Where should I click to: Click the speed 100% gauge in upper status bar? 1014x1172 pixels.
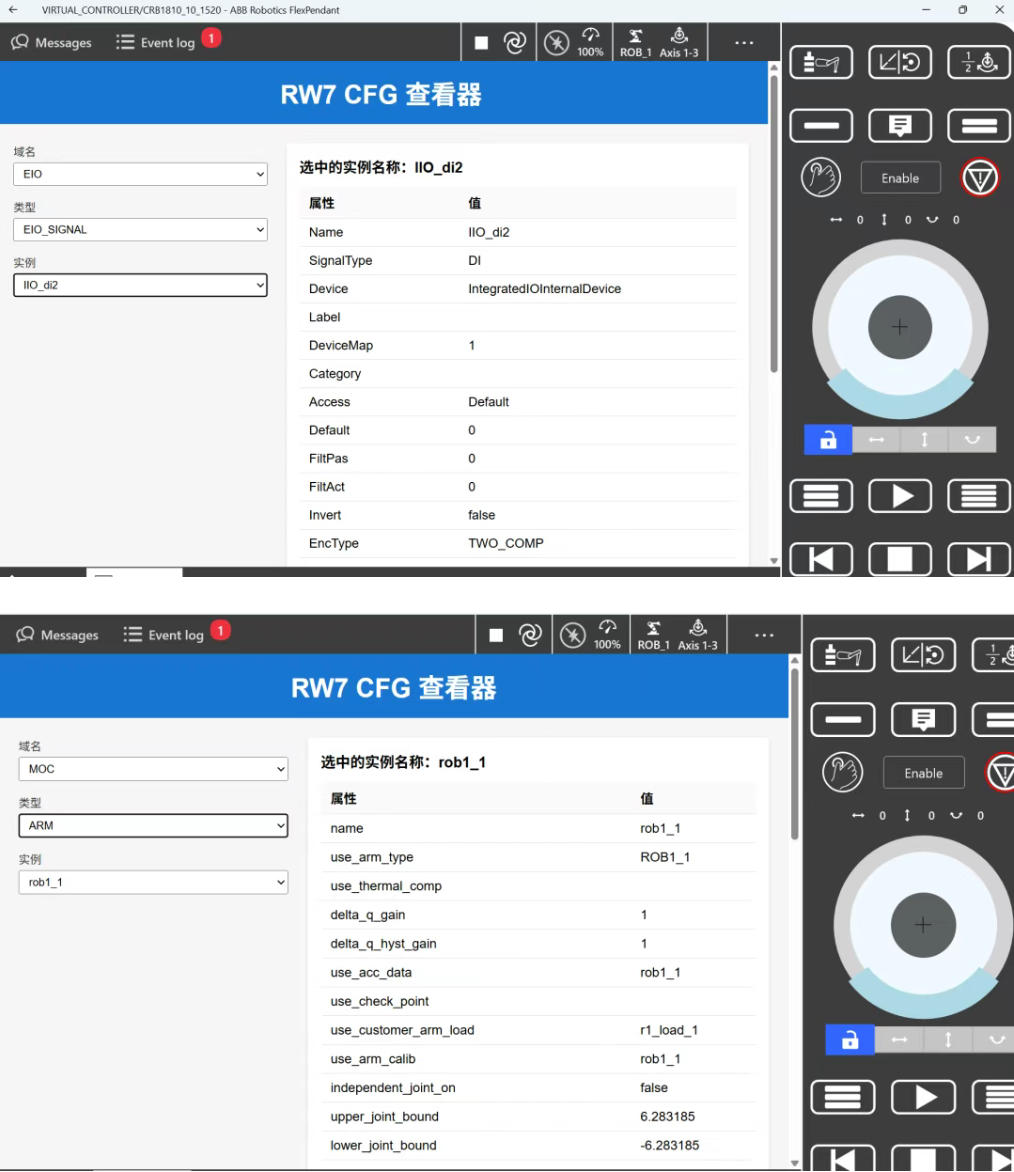pos(590,43)
